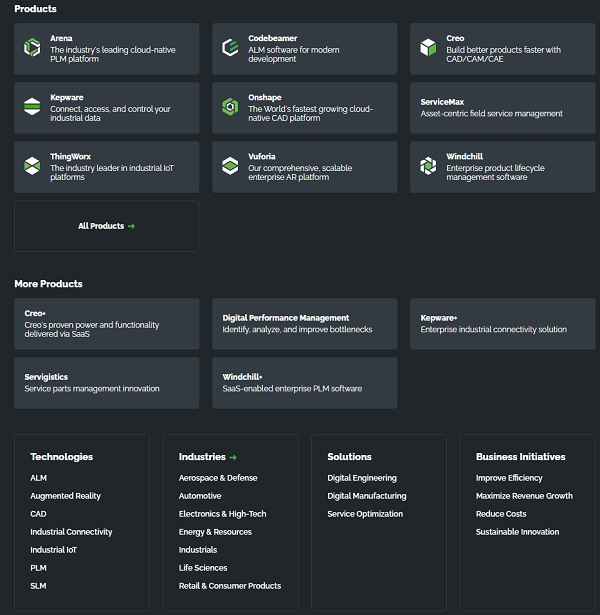Open Retail & Consumer Products link
The image size is (600, 615).
click(x=230, y=586)
